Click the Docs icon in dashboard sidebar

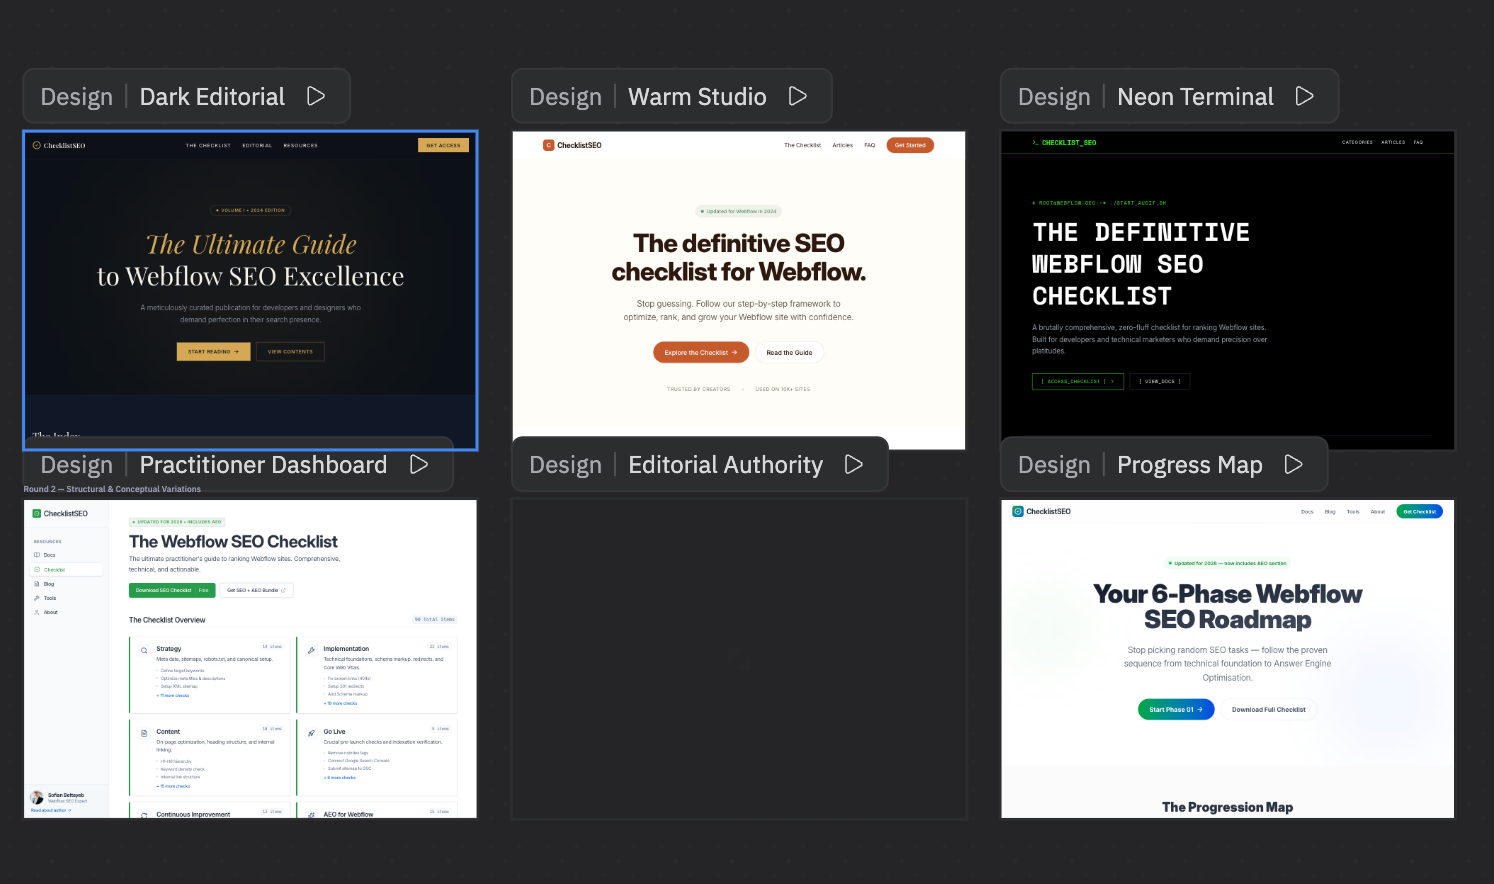pyautogui.click(x=37, y=555)
